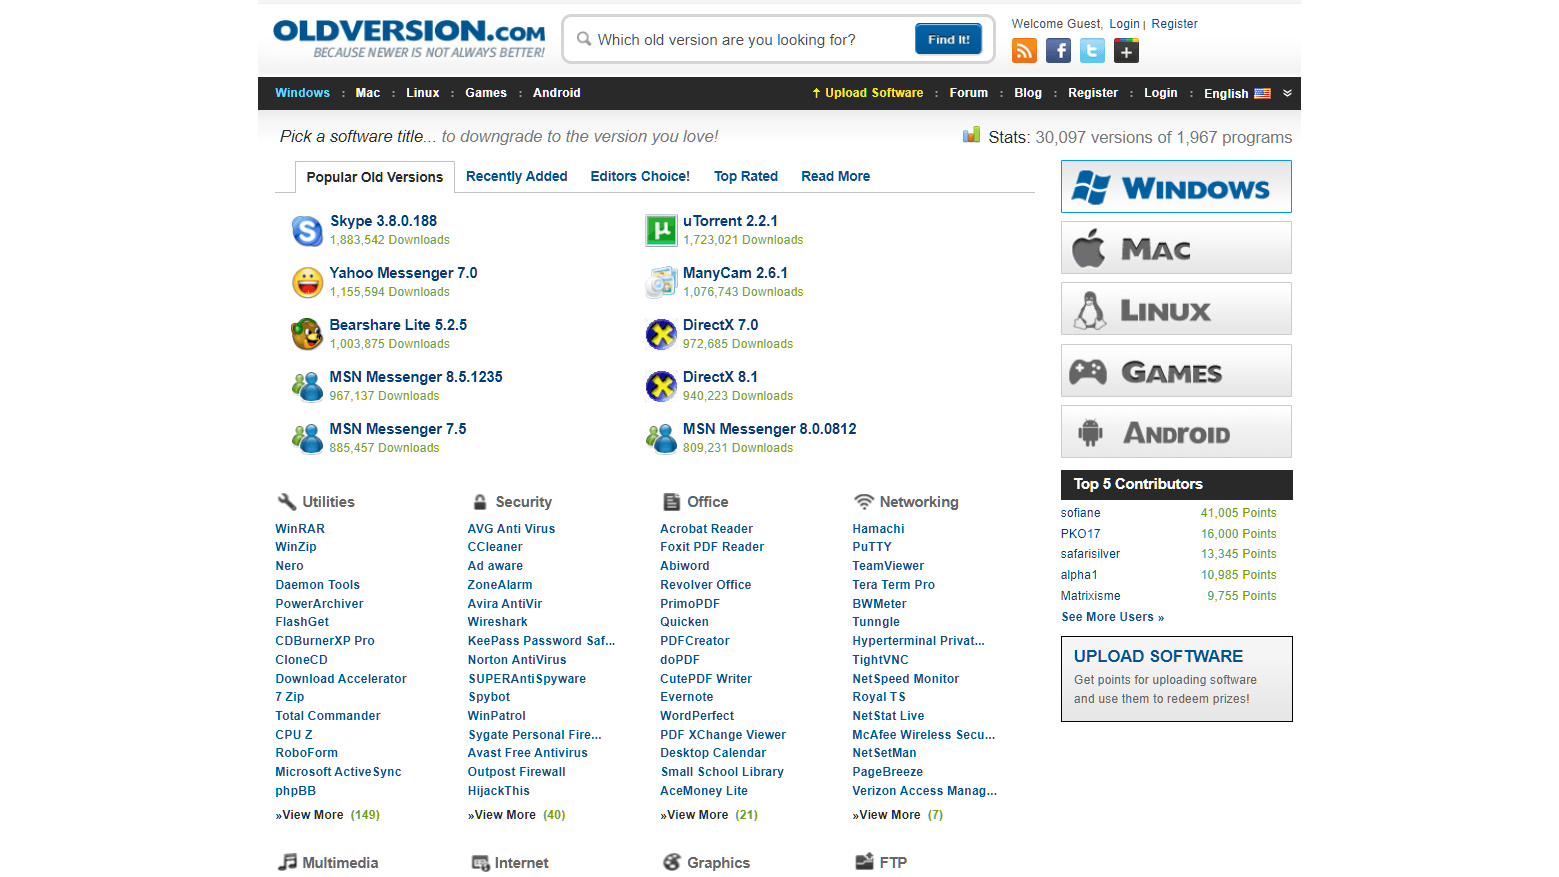Open Games in the top menu

coord(486,93)
